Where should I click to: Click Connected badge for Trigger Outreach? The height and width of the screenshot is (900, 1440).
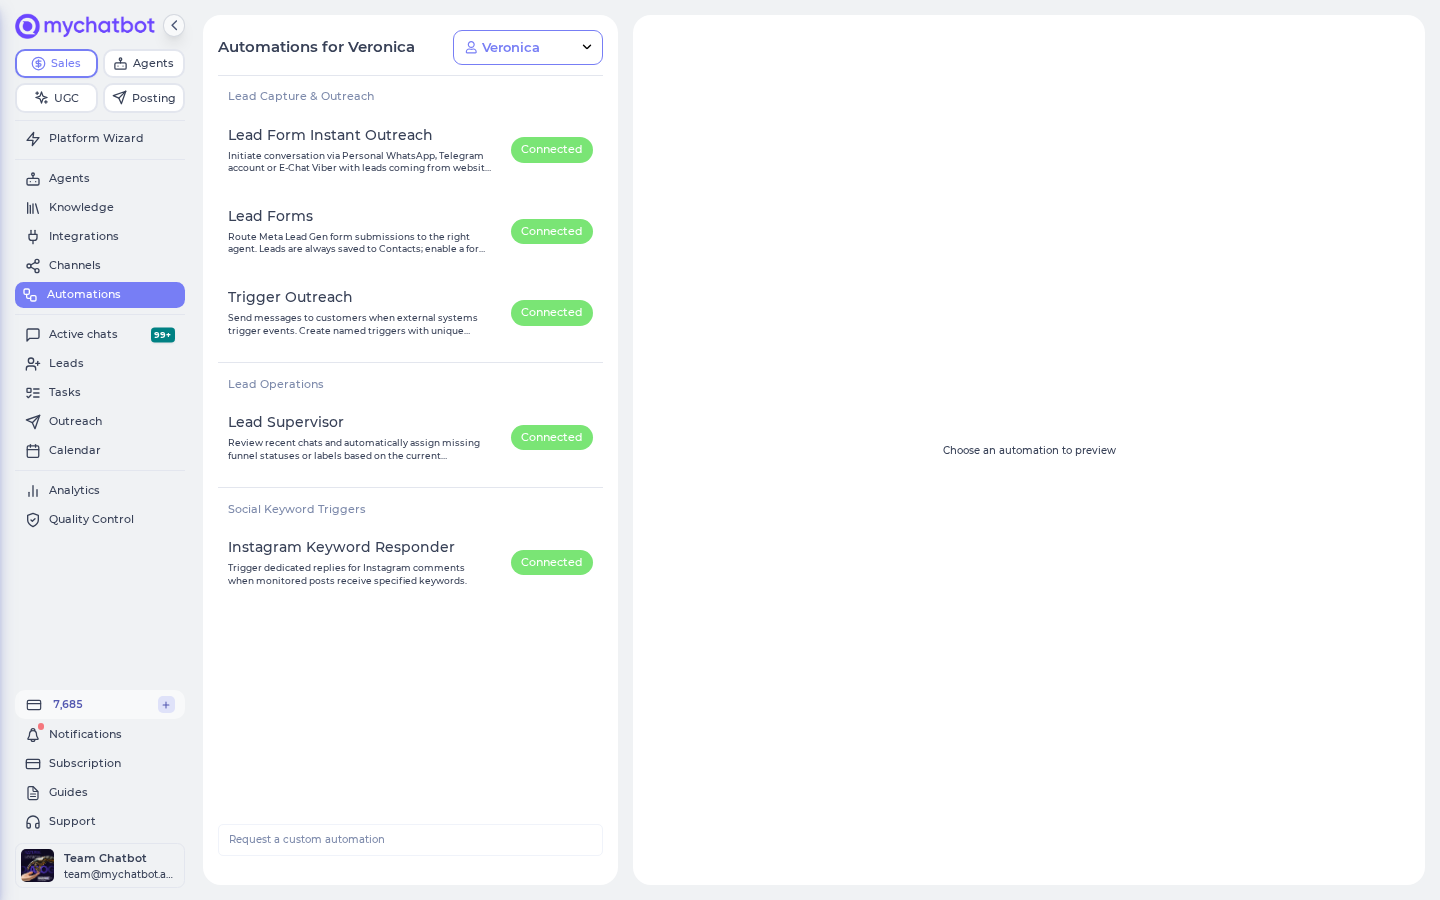552,313
